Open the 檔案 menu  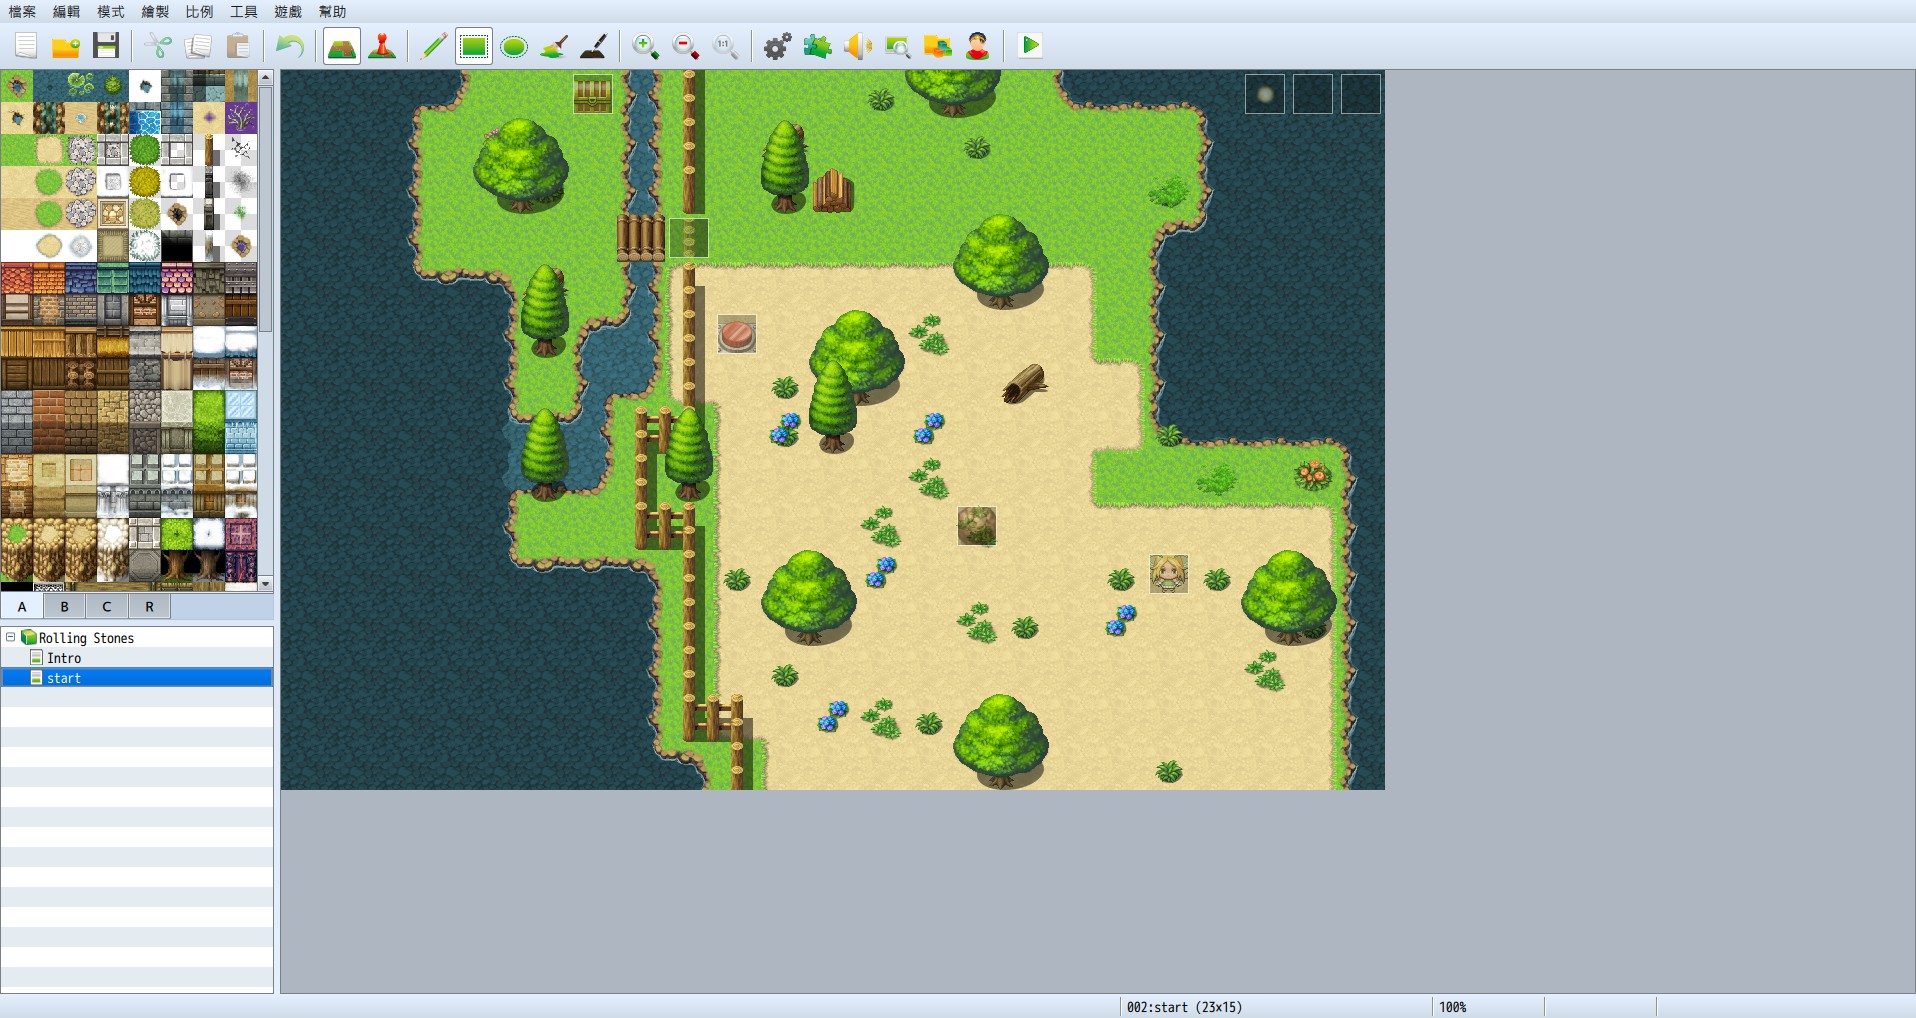point(22,12)
